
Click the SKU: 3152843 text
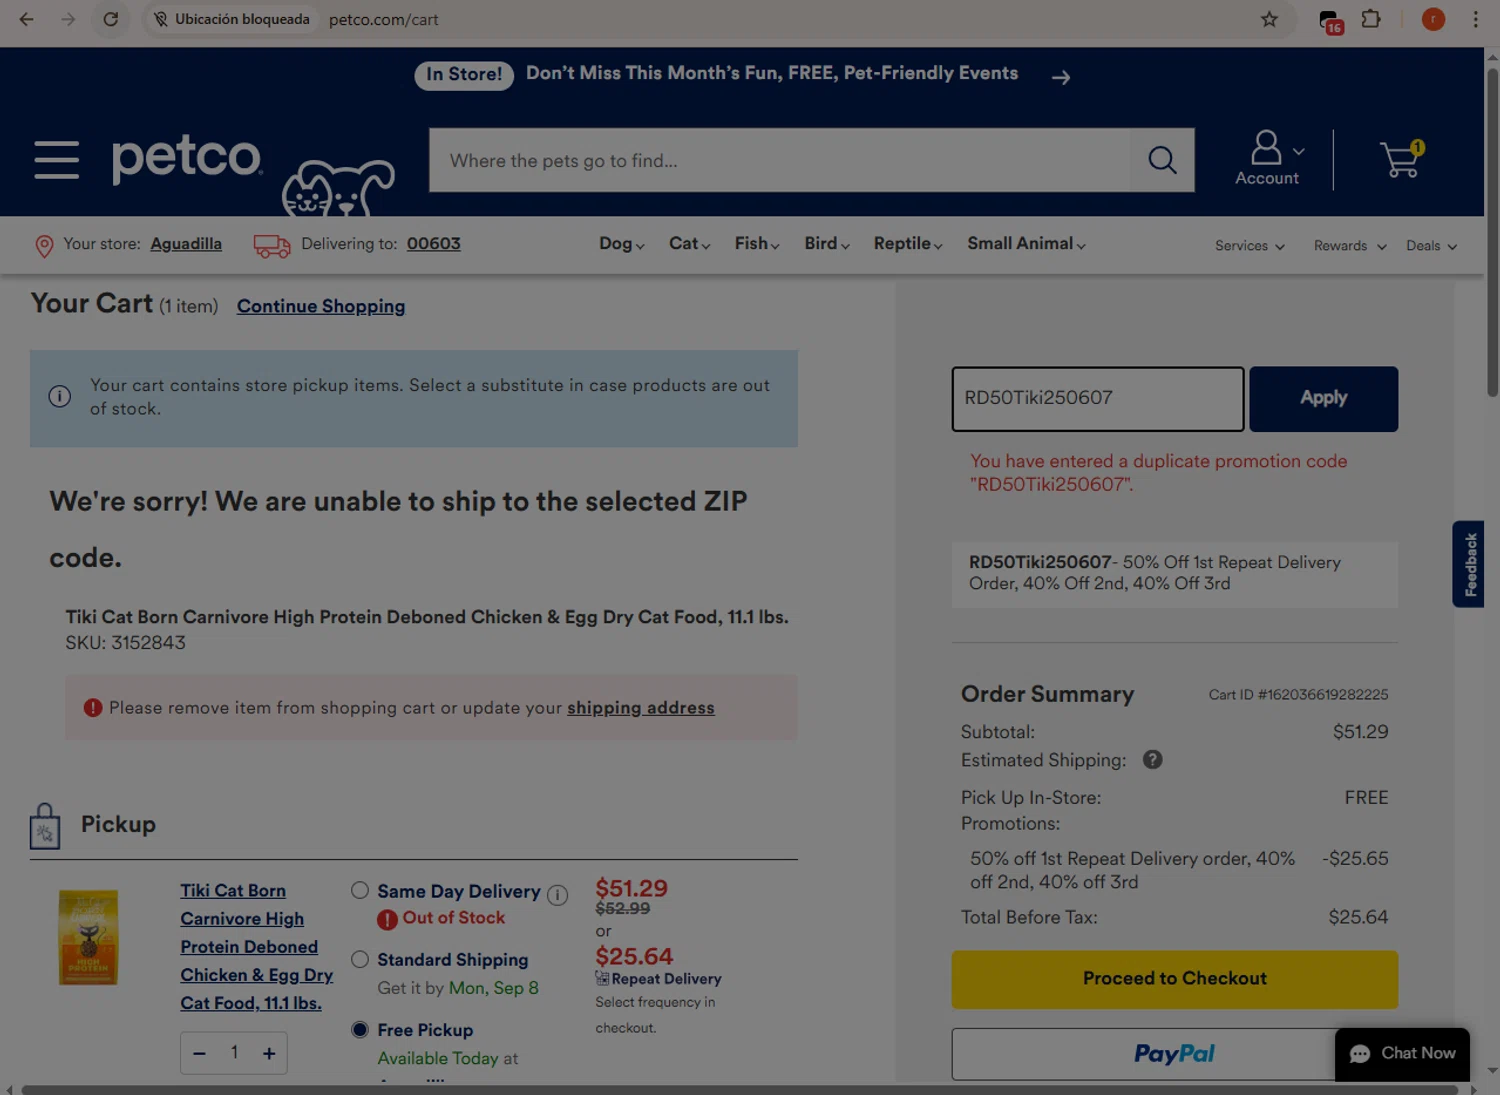126,643
